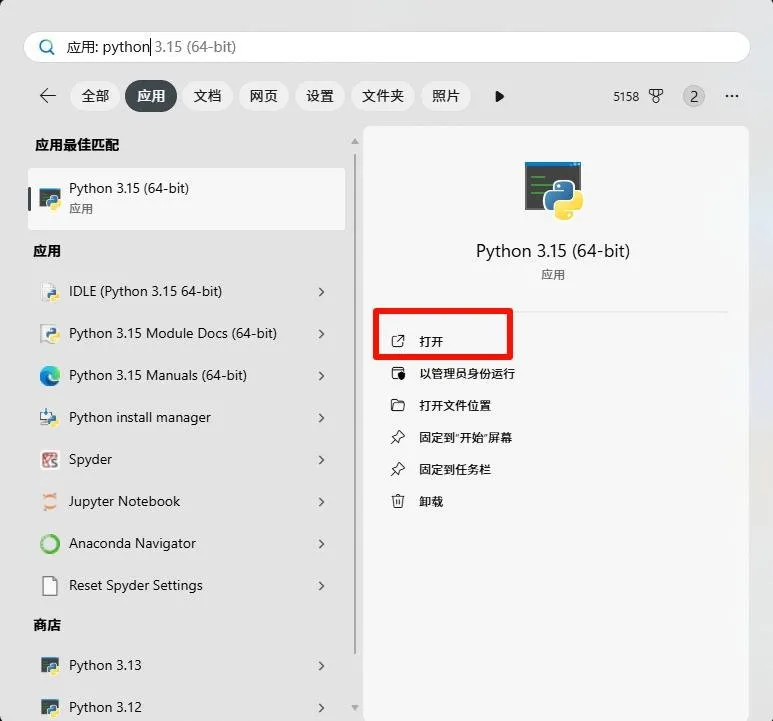Image resolution: width=773 pixels, height=721 pixels.
Task: Click the uninstall trash icon
Action: (398, 501)
